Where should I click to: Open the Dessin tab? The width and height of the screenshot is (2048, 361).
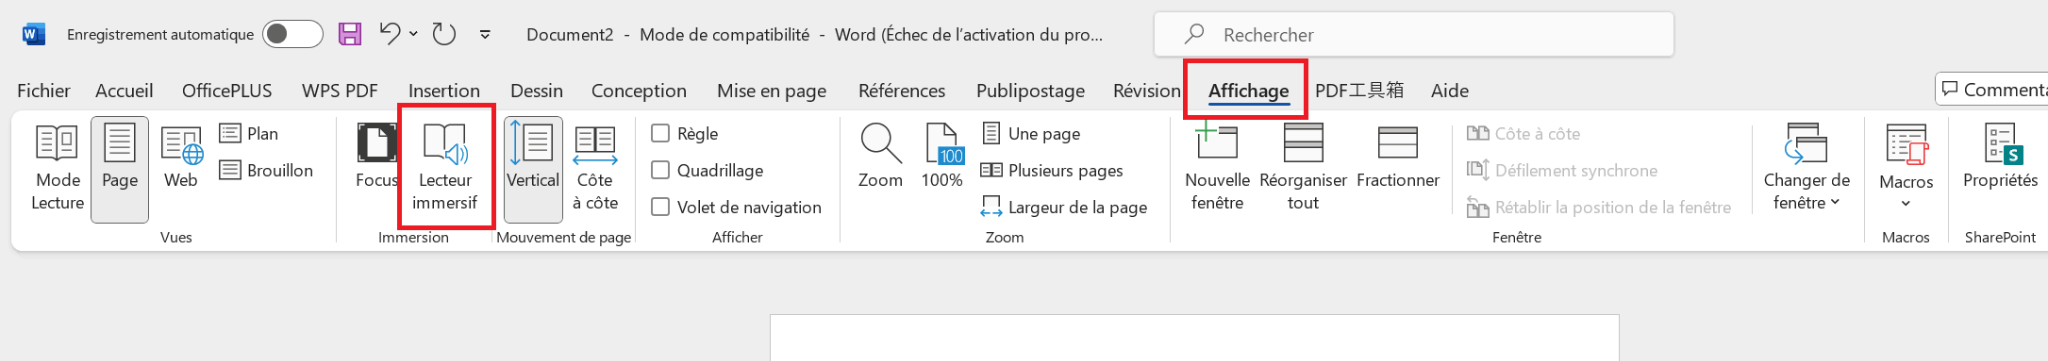(x=537, y=91)
